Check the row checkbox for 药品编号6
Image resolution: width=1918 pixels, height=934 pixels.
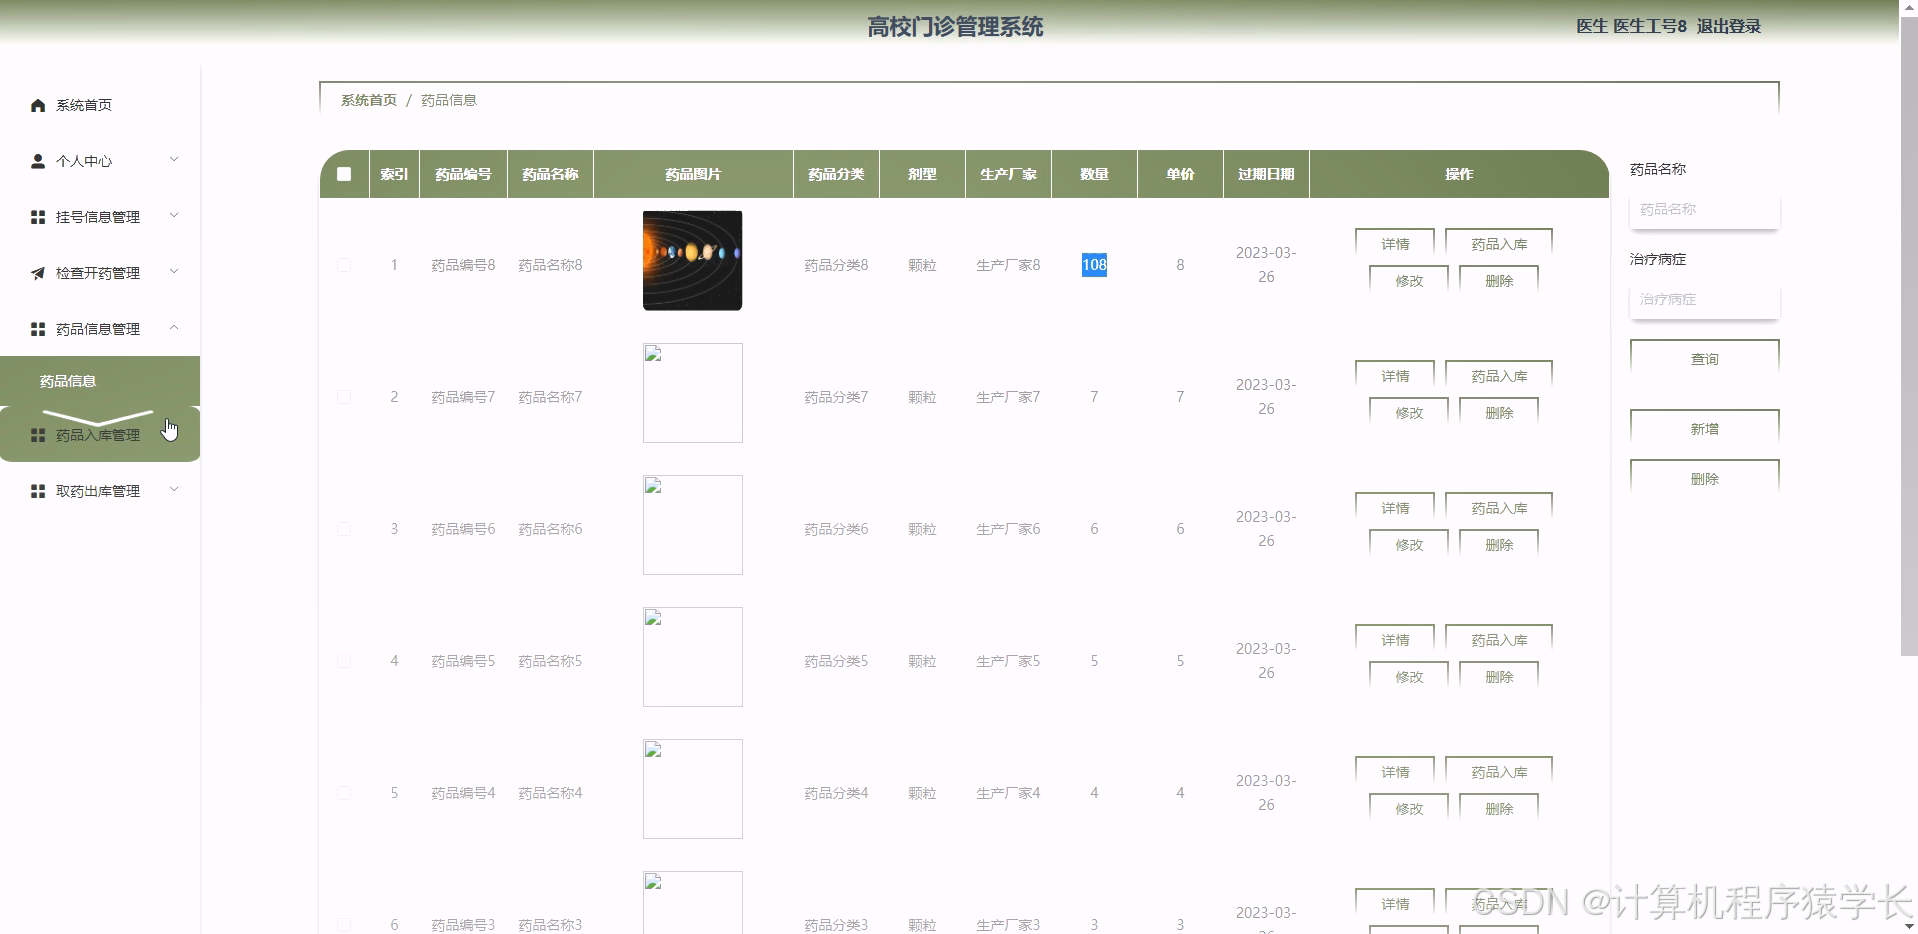[344, 529]
